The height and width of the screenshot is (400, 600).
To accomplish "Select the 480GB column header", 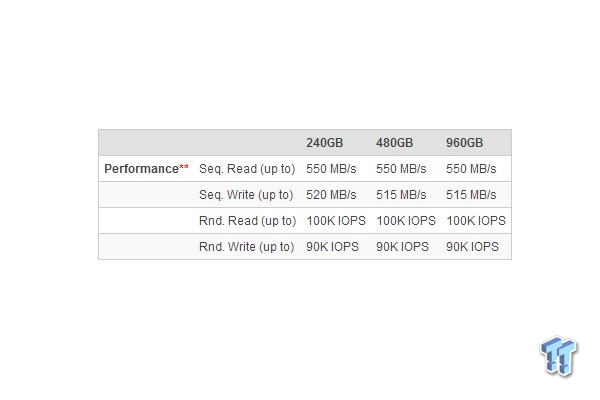I will coord(395,143).
